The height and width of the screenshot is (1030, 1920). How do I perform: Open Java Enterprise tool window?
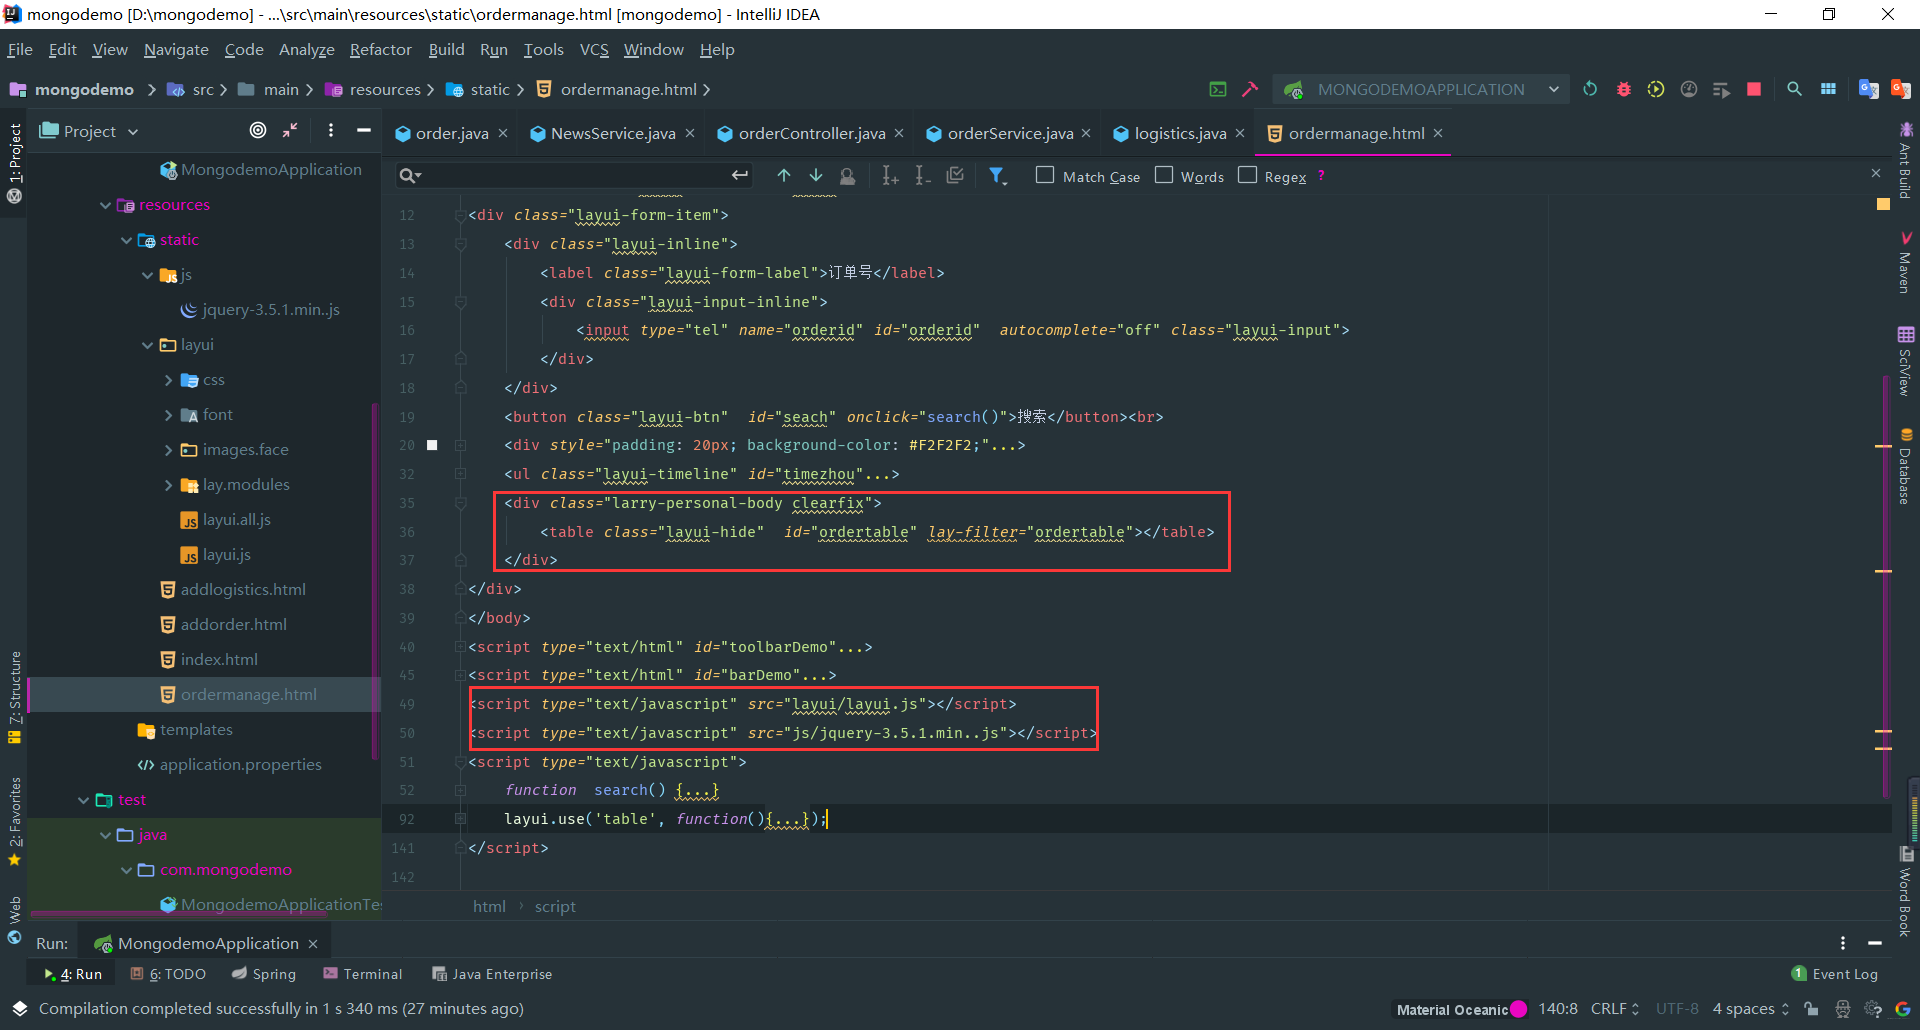point(491,974)
